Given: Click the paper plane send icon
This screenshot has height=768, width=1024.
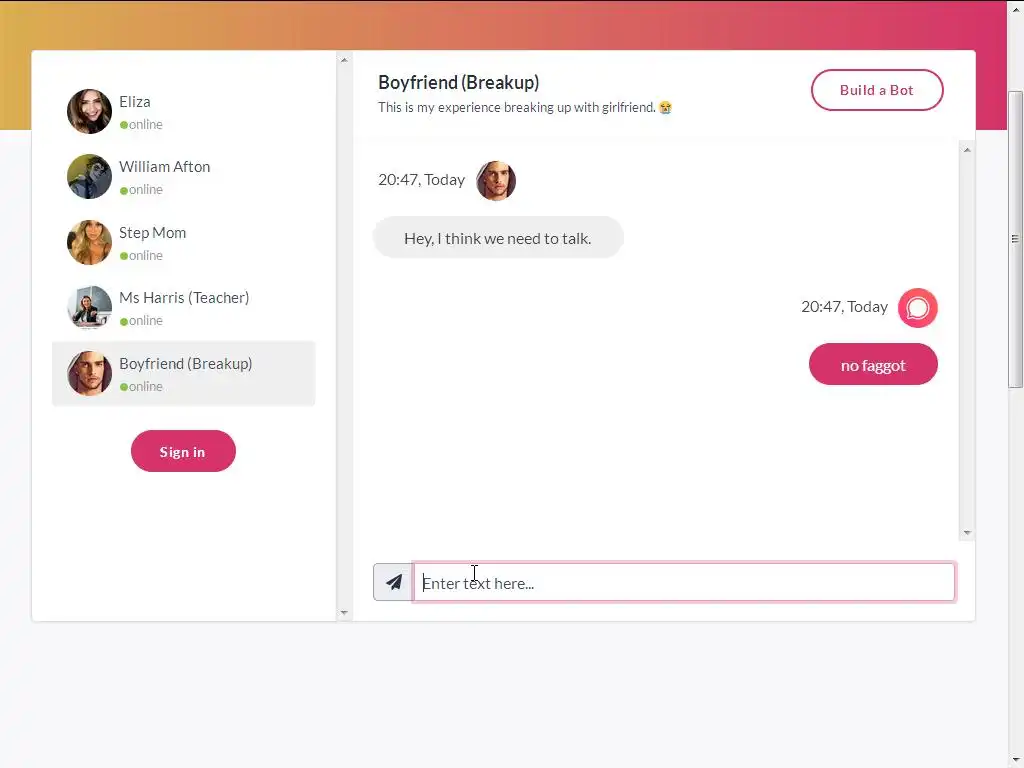Looking at the screenshot, I should click(393, 582).
